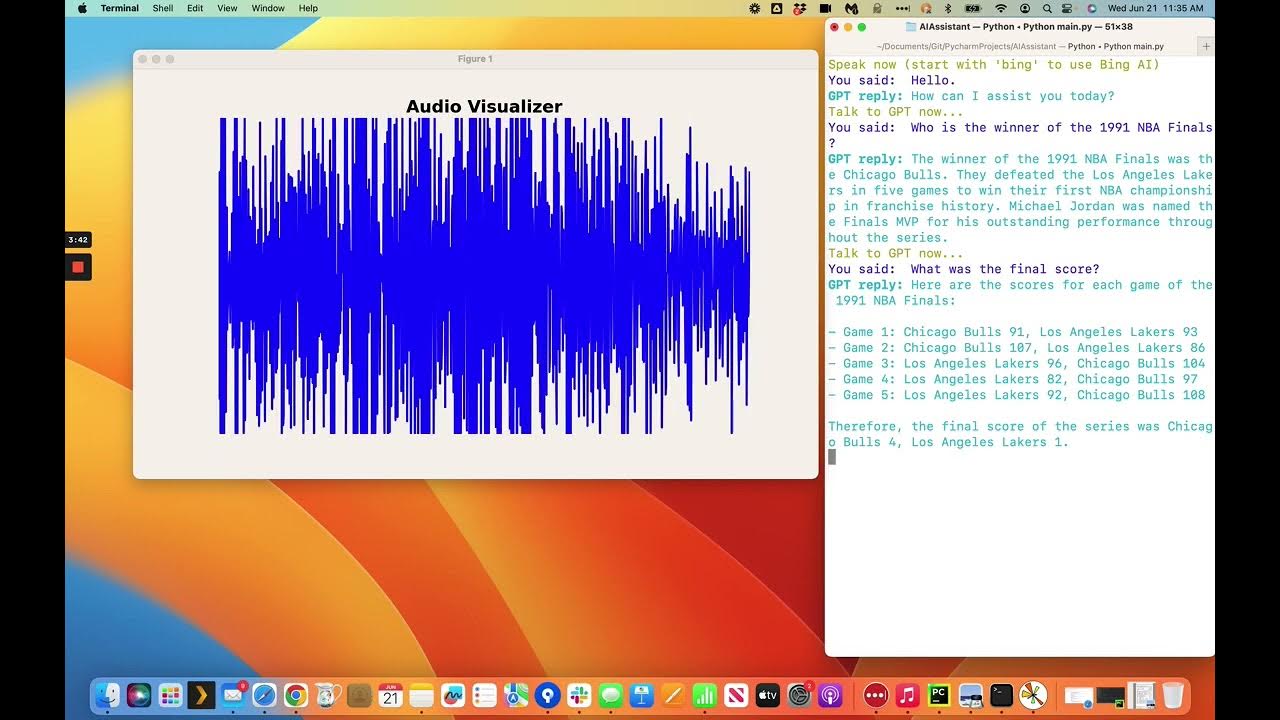Click the Figure 1 window title bar
Viewport: 1280px width, 720px height.
(475, 59)
